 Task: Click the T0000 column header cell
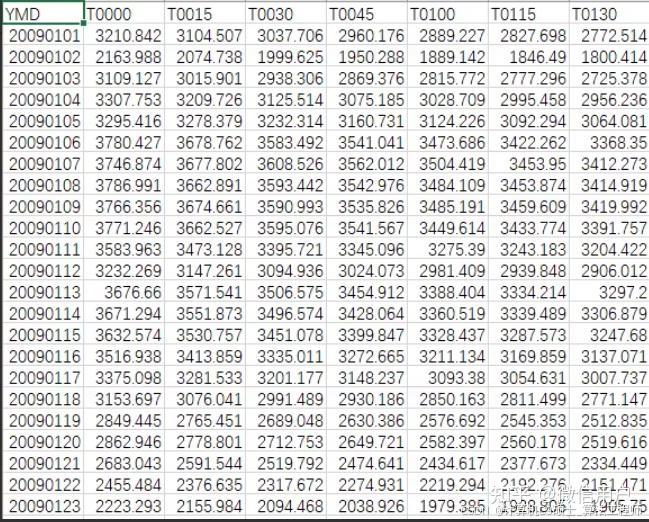click(x=124, y=14)
